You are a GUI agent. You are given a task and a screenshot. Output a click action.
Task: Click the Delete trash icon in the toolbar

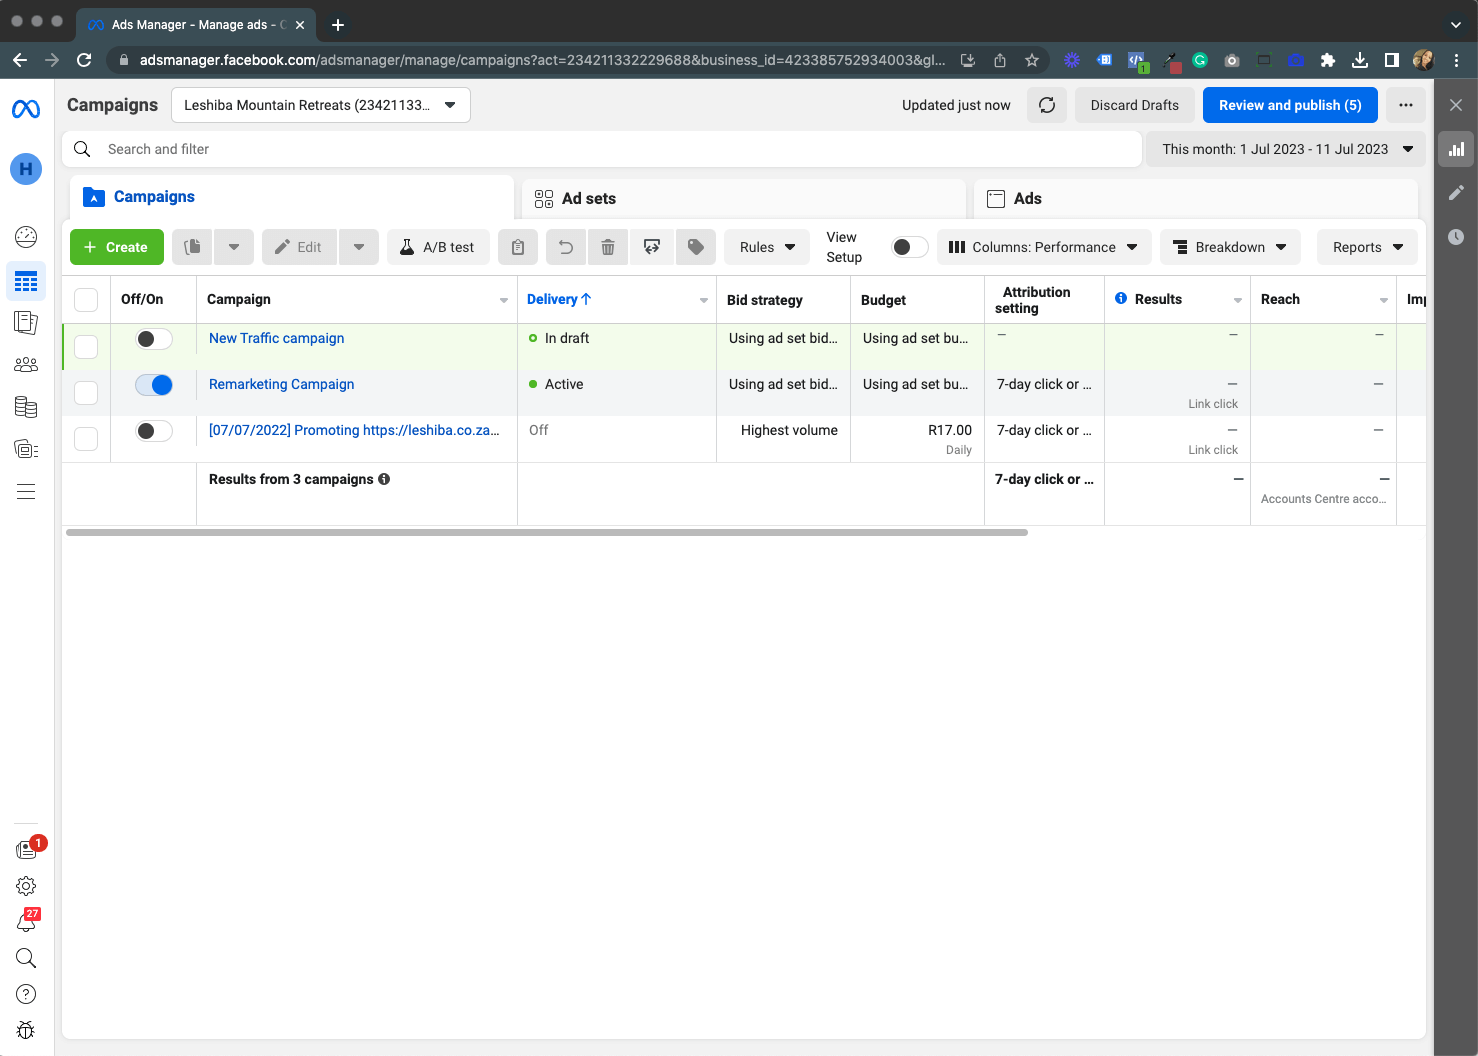tap(608, 247)
